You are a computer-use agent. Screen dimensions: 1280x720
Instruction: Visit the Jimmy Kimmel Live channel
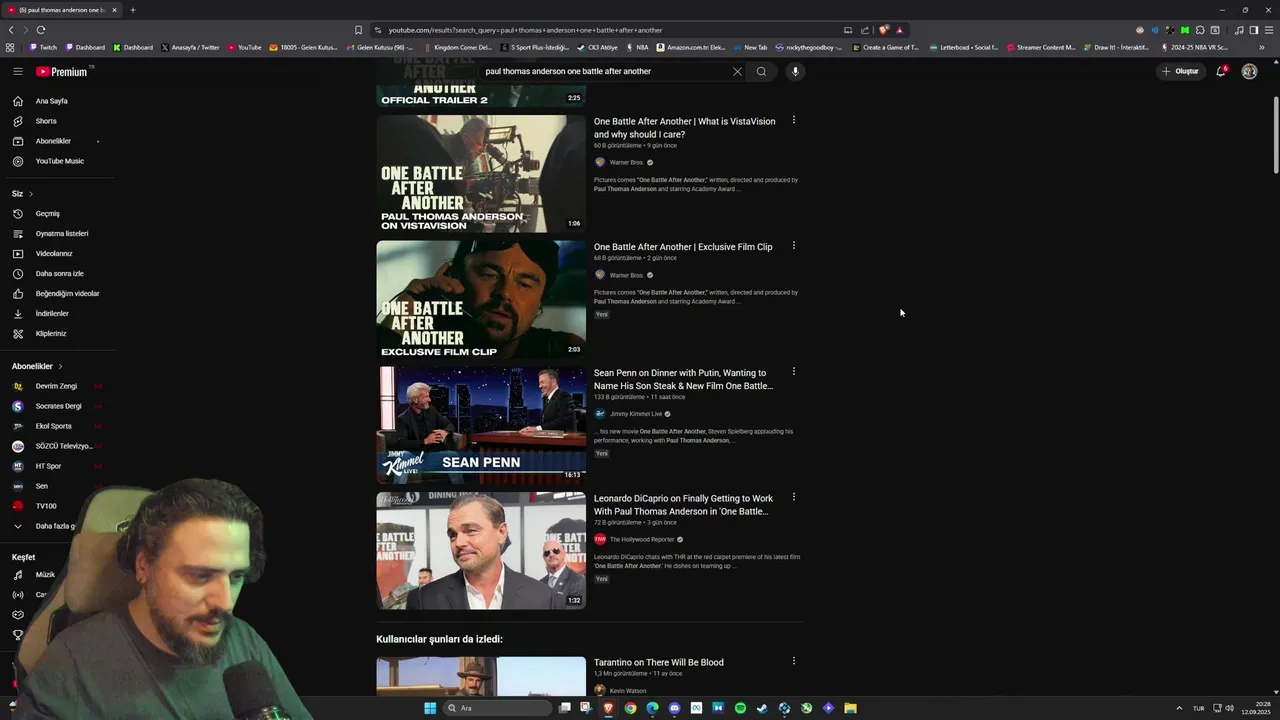(x=636, y=414)
